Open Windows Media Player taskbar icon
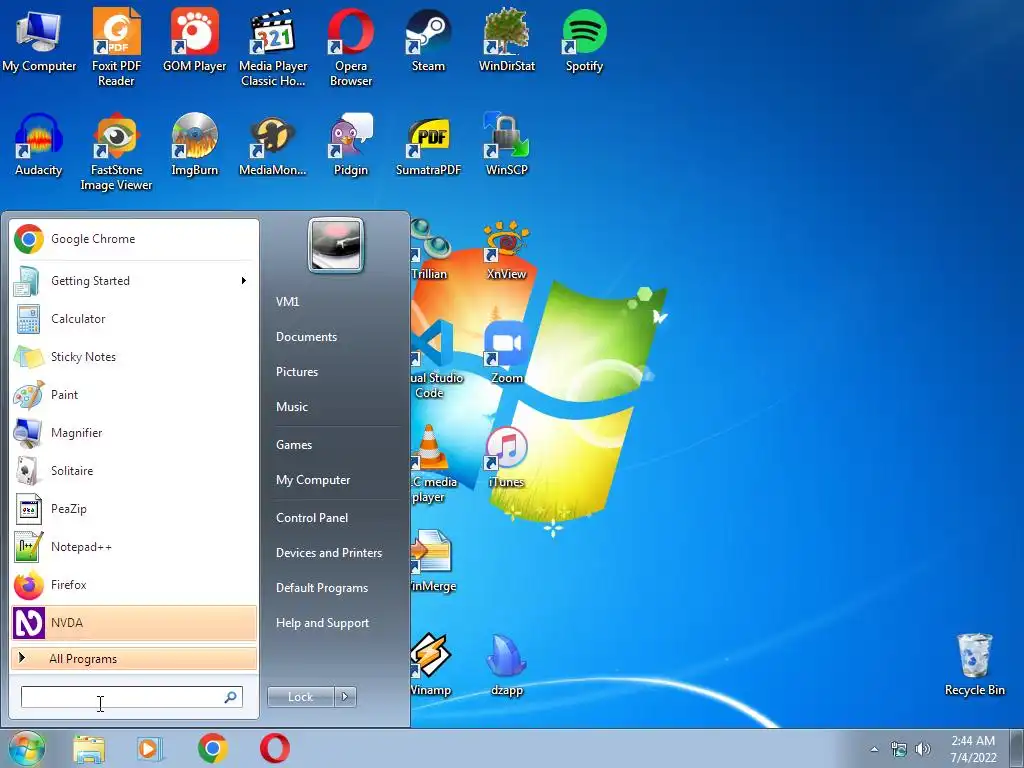This screenshot has width=1024, height=768. click(x=150, y=748)
